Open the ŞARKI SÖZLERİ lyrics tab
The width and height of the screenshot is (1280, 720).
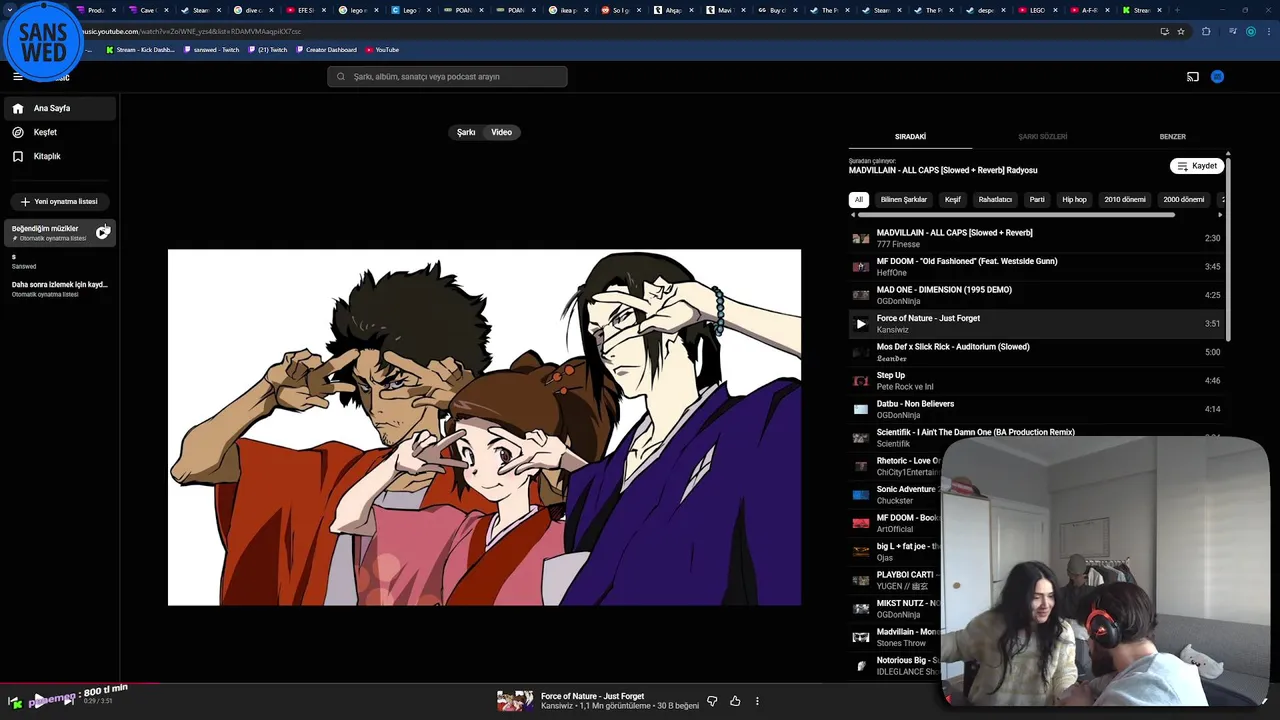click(x=1042, y=137)
